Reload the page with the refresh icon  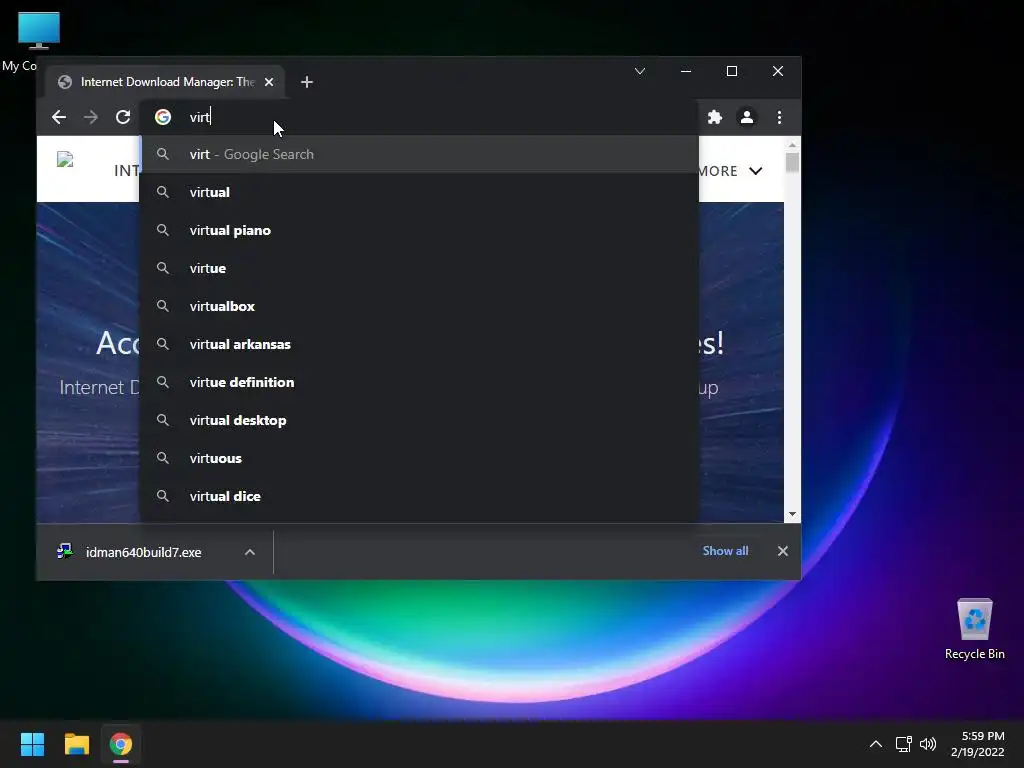pos(123,117)
